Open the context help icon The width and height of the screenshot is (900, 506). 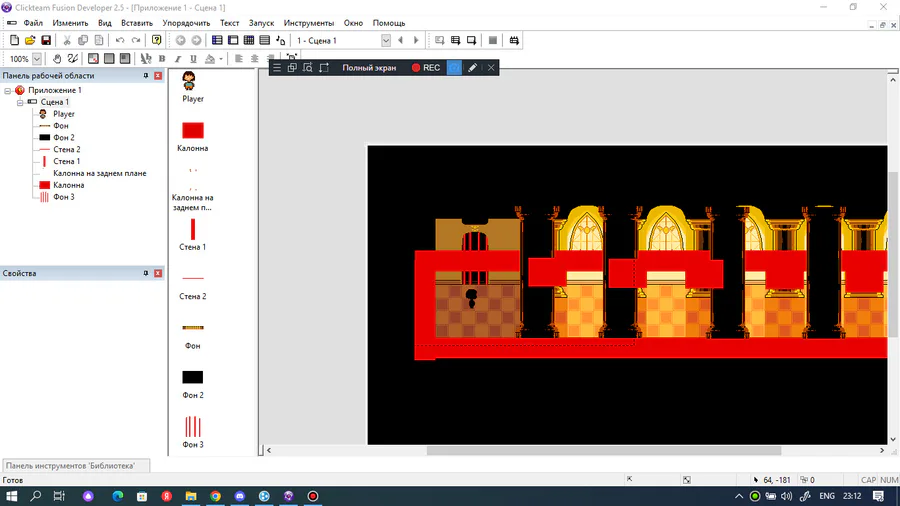(x=157, y=40)
